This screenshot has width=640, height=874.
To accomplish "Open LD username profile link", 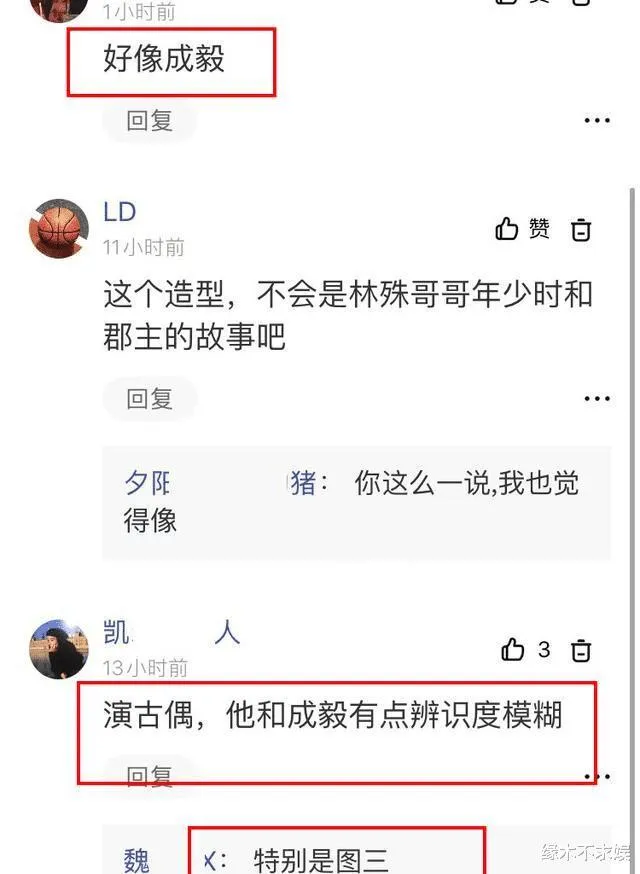I will coord(120,212).
